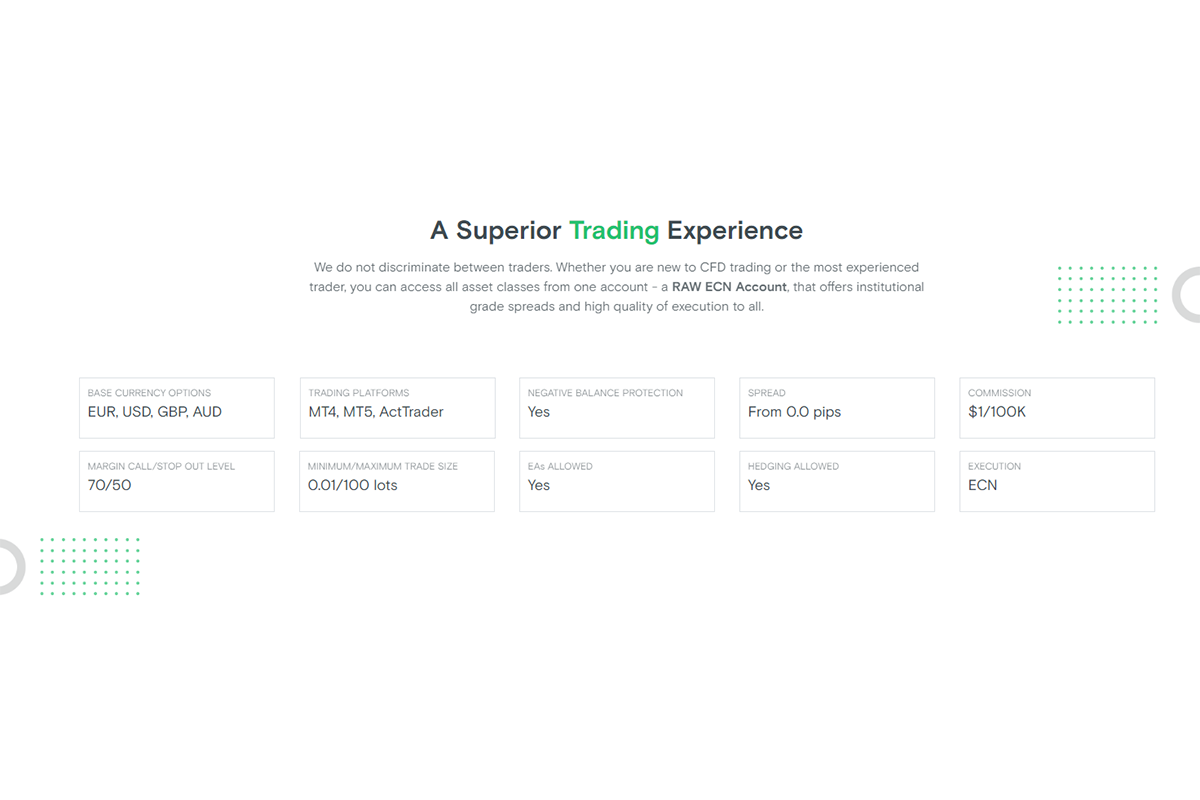
Task: Click the Commission $1/100K card
Action: coord(1057,408)
